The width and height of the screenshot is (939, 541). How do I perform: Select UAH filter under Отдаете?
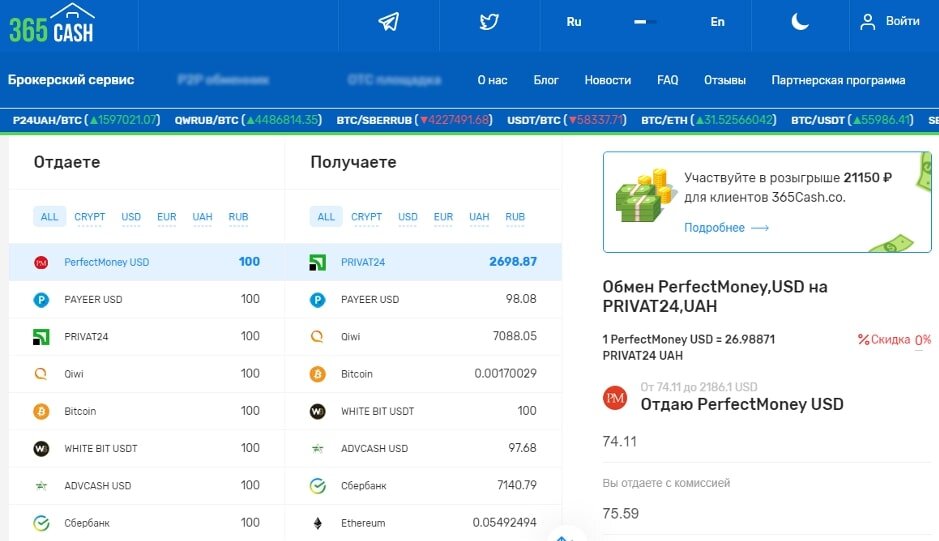tap(202, 217)
